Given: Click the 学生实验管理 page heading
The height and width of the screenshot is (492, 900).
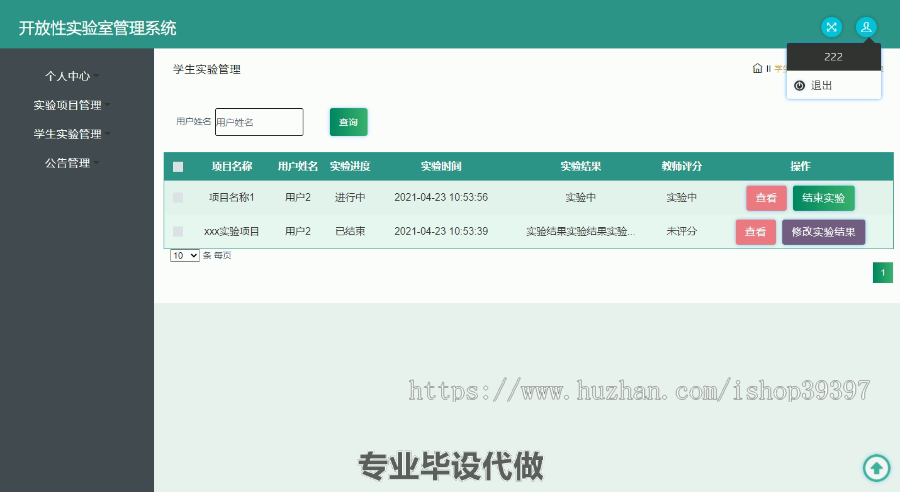Looking at the screenshot, I should point(207,69).
